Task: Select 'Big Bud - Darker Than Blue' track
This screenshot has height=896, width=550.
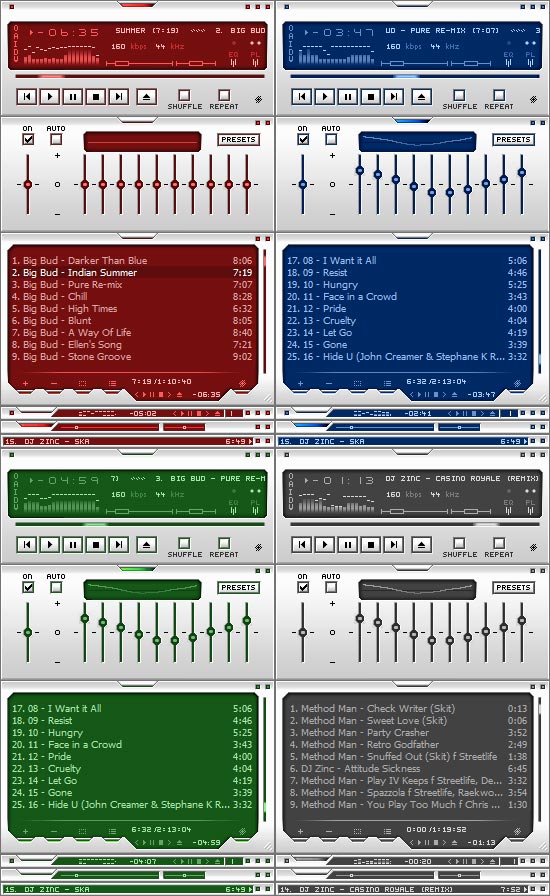Action: [x=131, y=261]
